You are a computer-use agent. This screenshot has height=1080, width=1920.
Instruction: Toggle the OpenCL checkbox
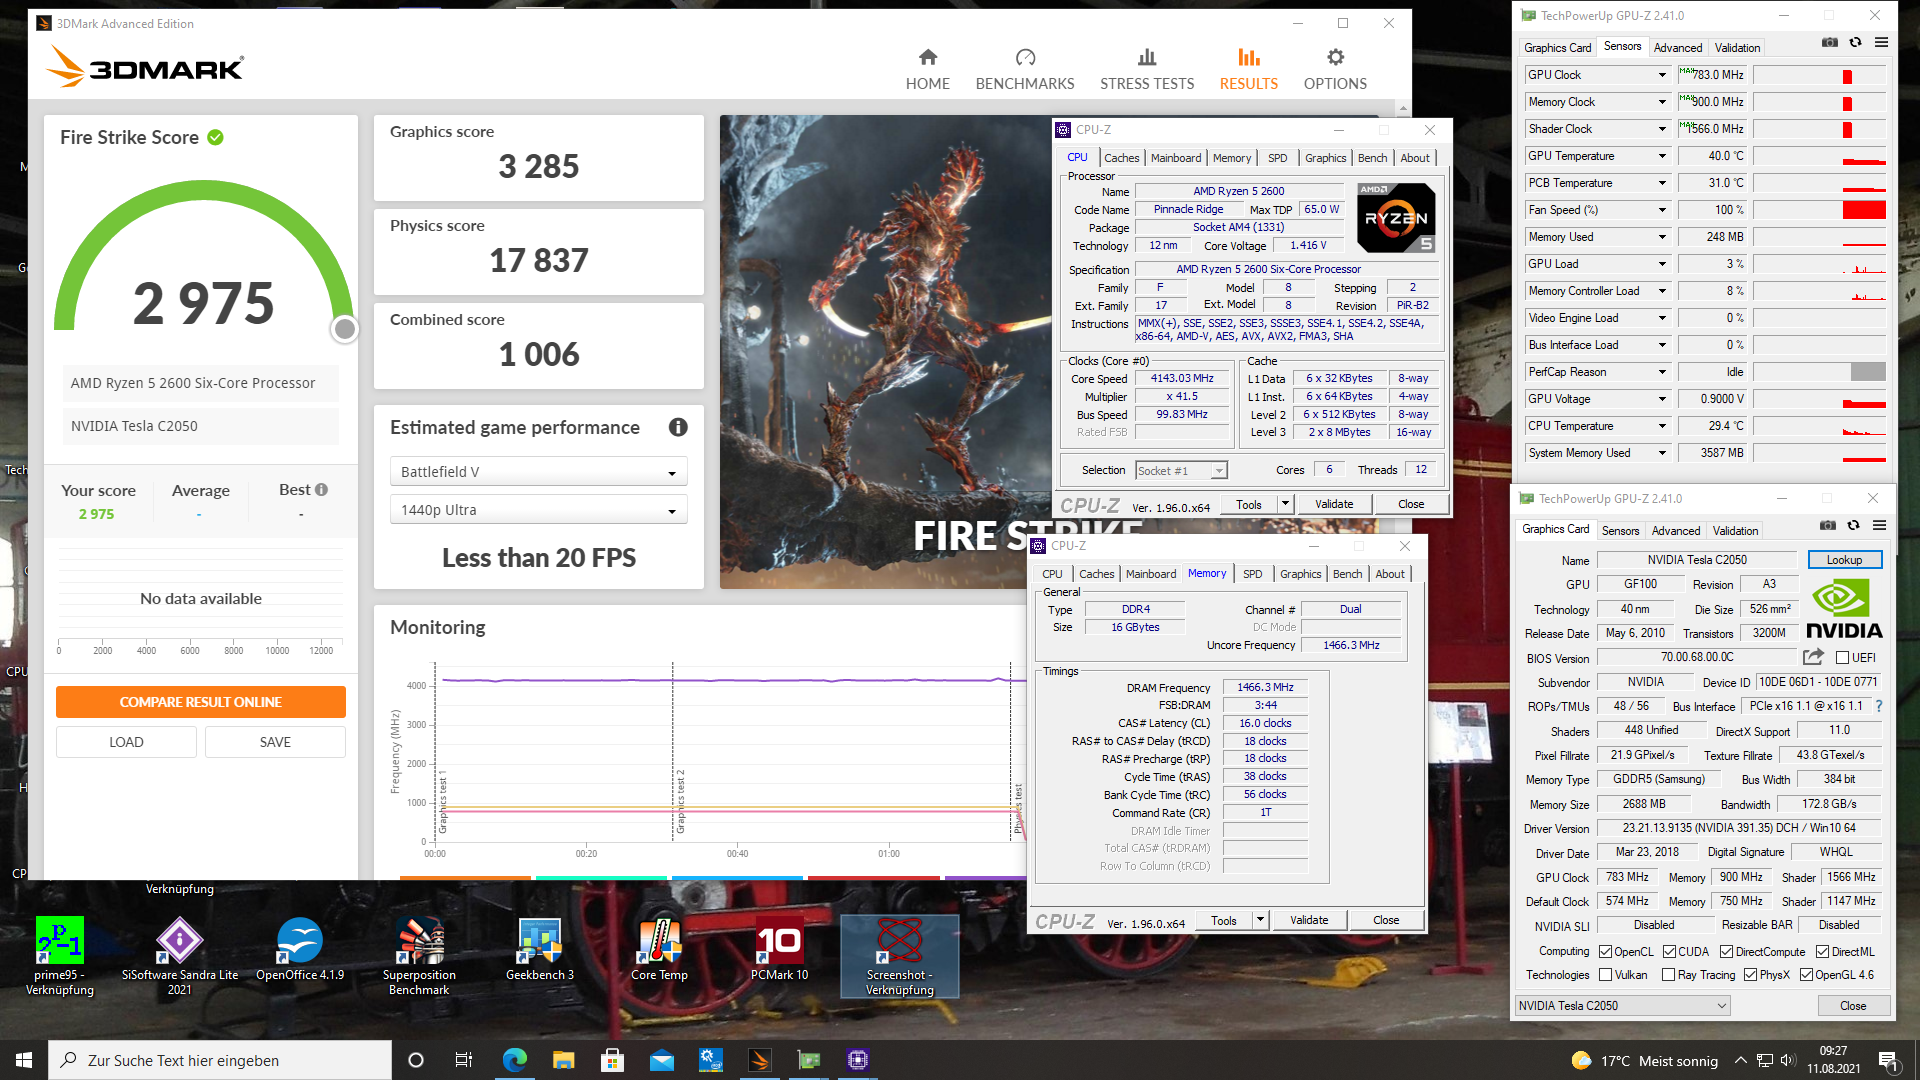point(1605,952)
